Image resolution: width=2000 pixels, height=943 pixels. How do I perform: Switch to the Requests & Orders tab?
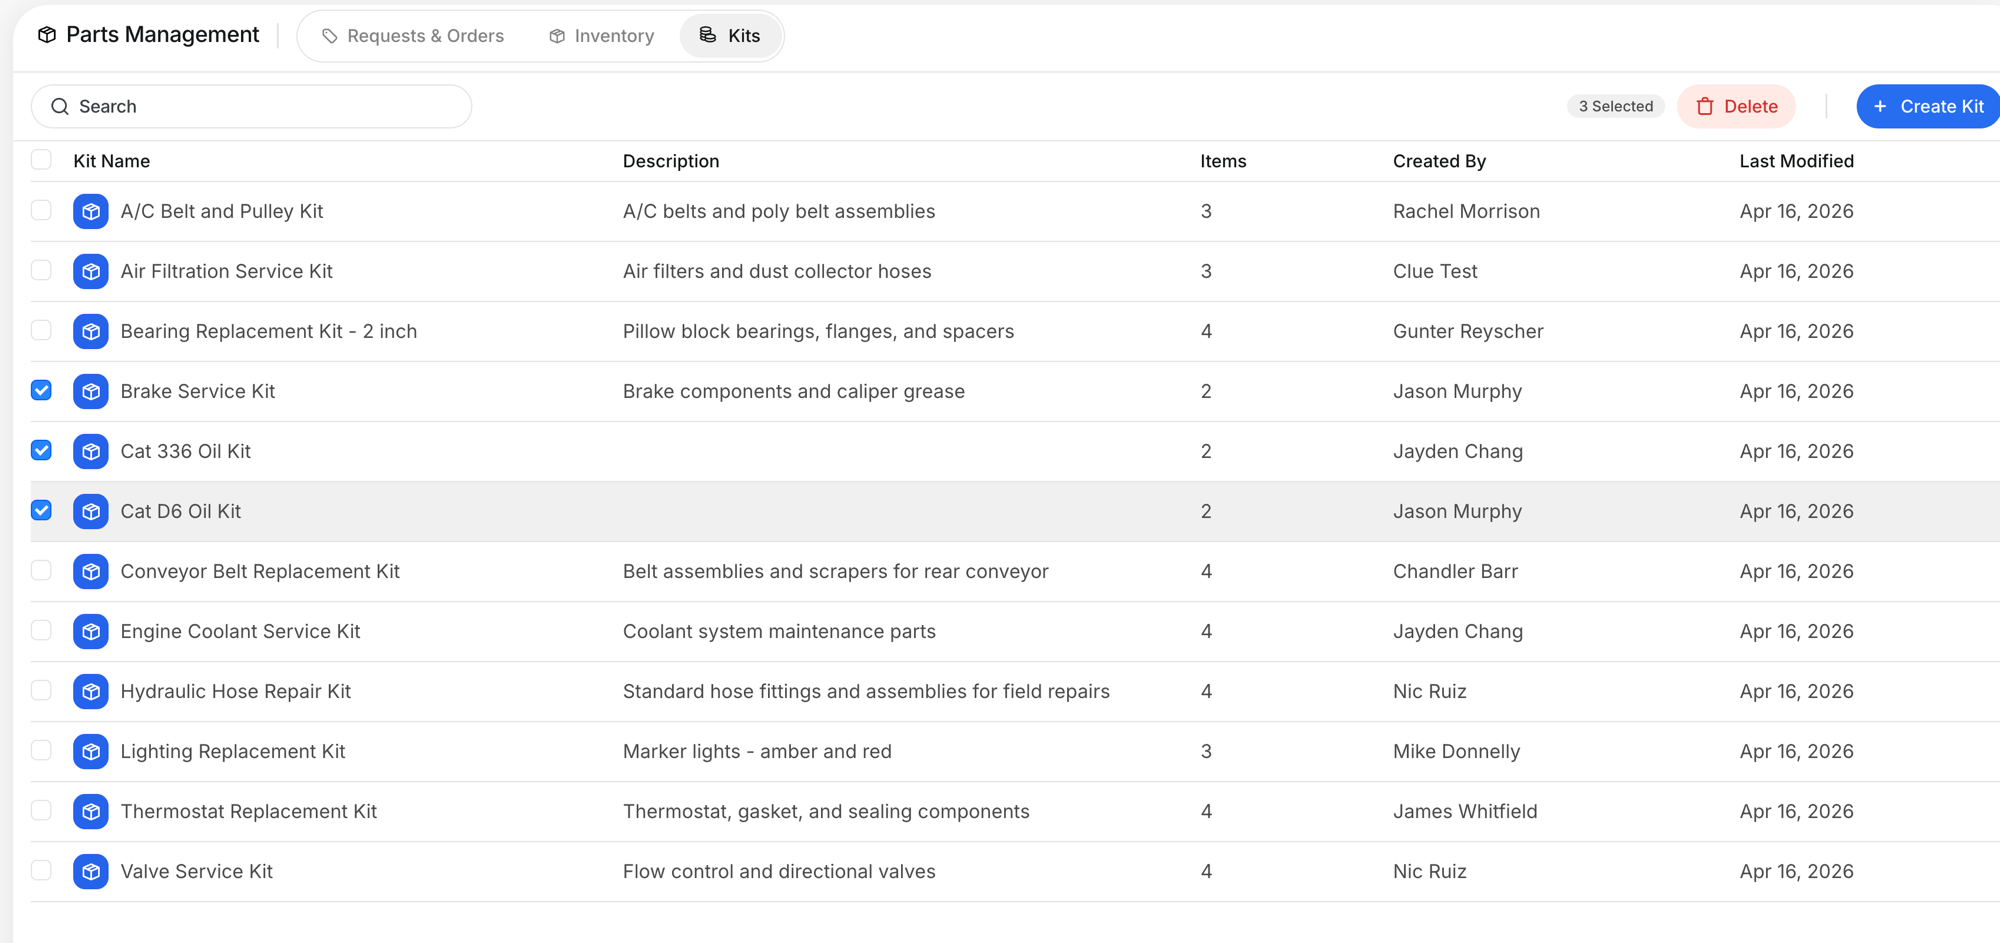413,36
